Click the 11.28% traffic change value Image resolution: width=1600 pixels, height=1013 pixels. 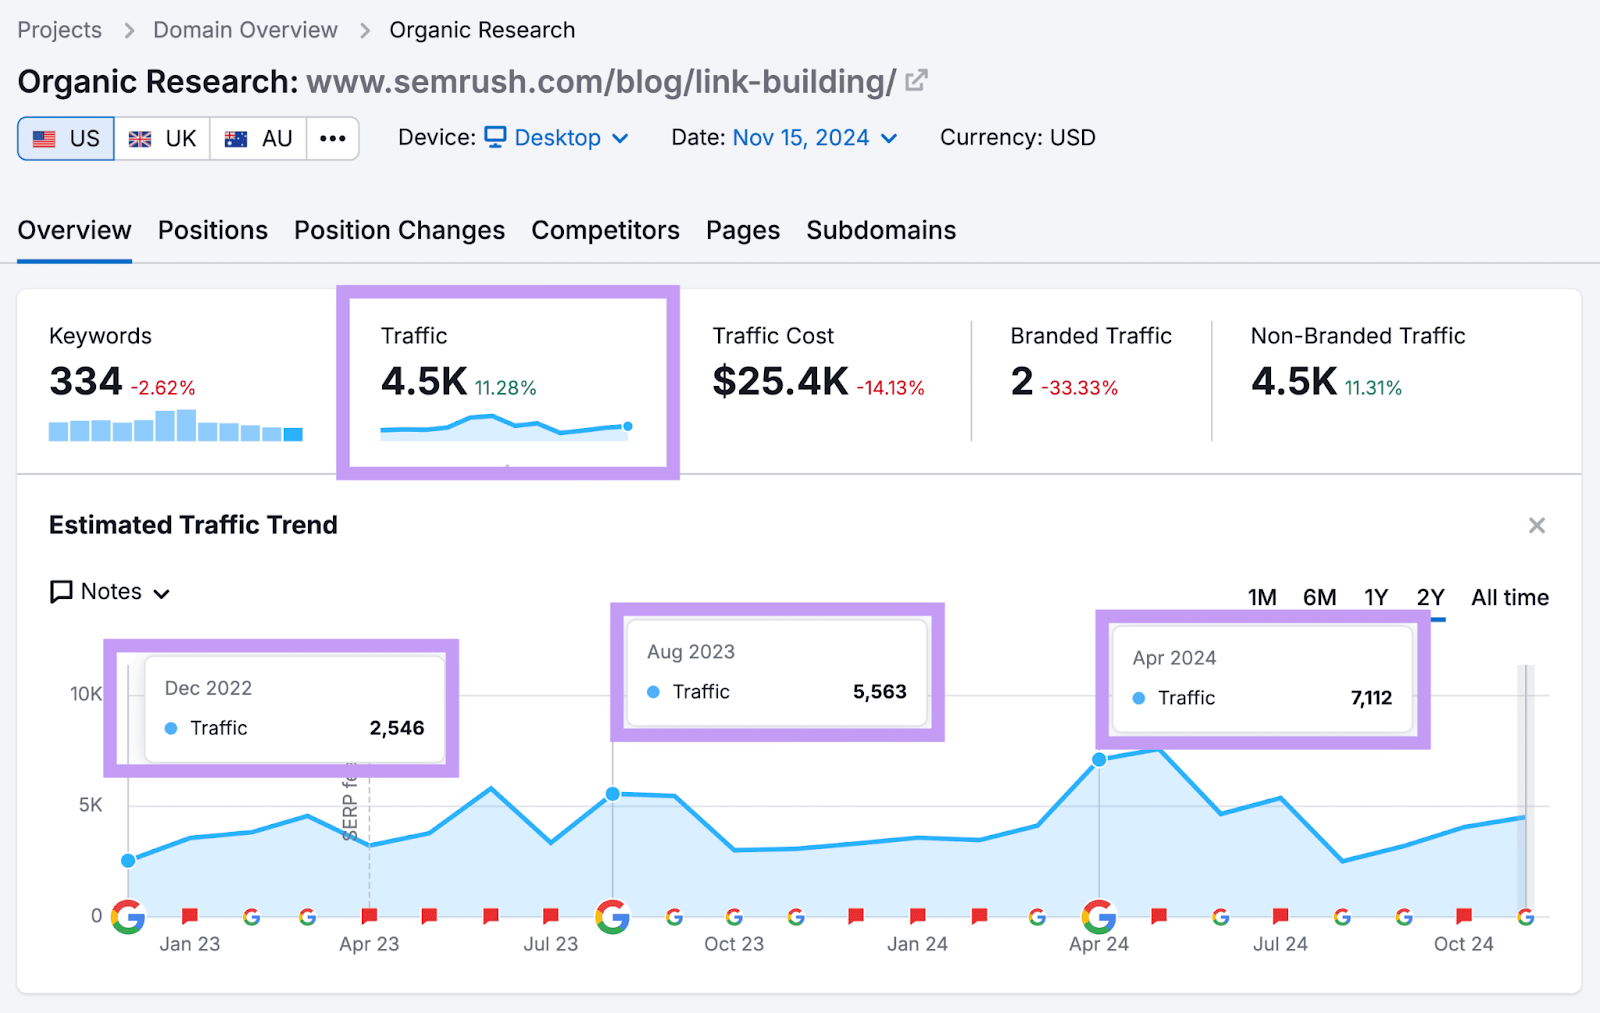(505, 388)
